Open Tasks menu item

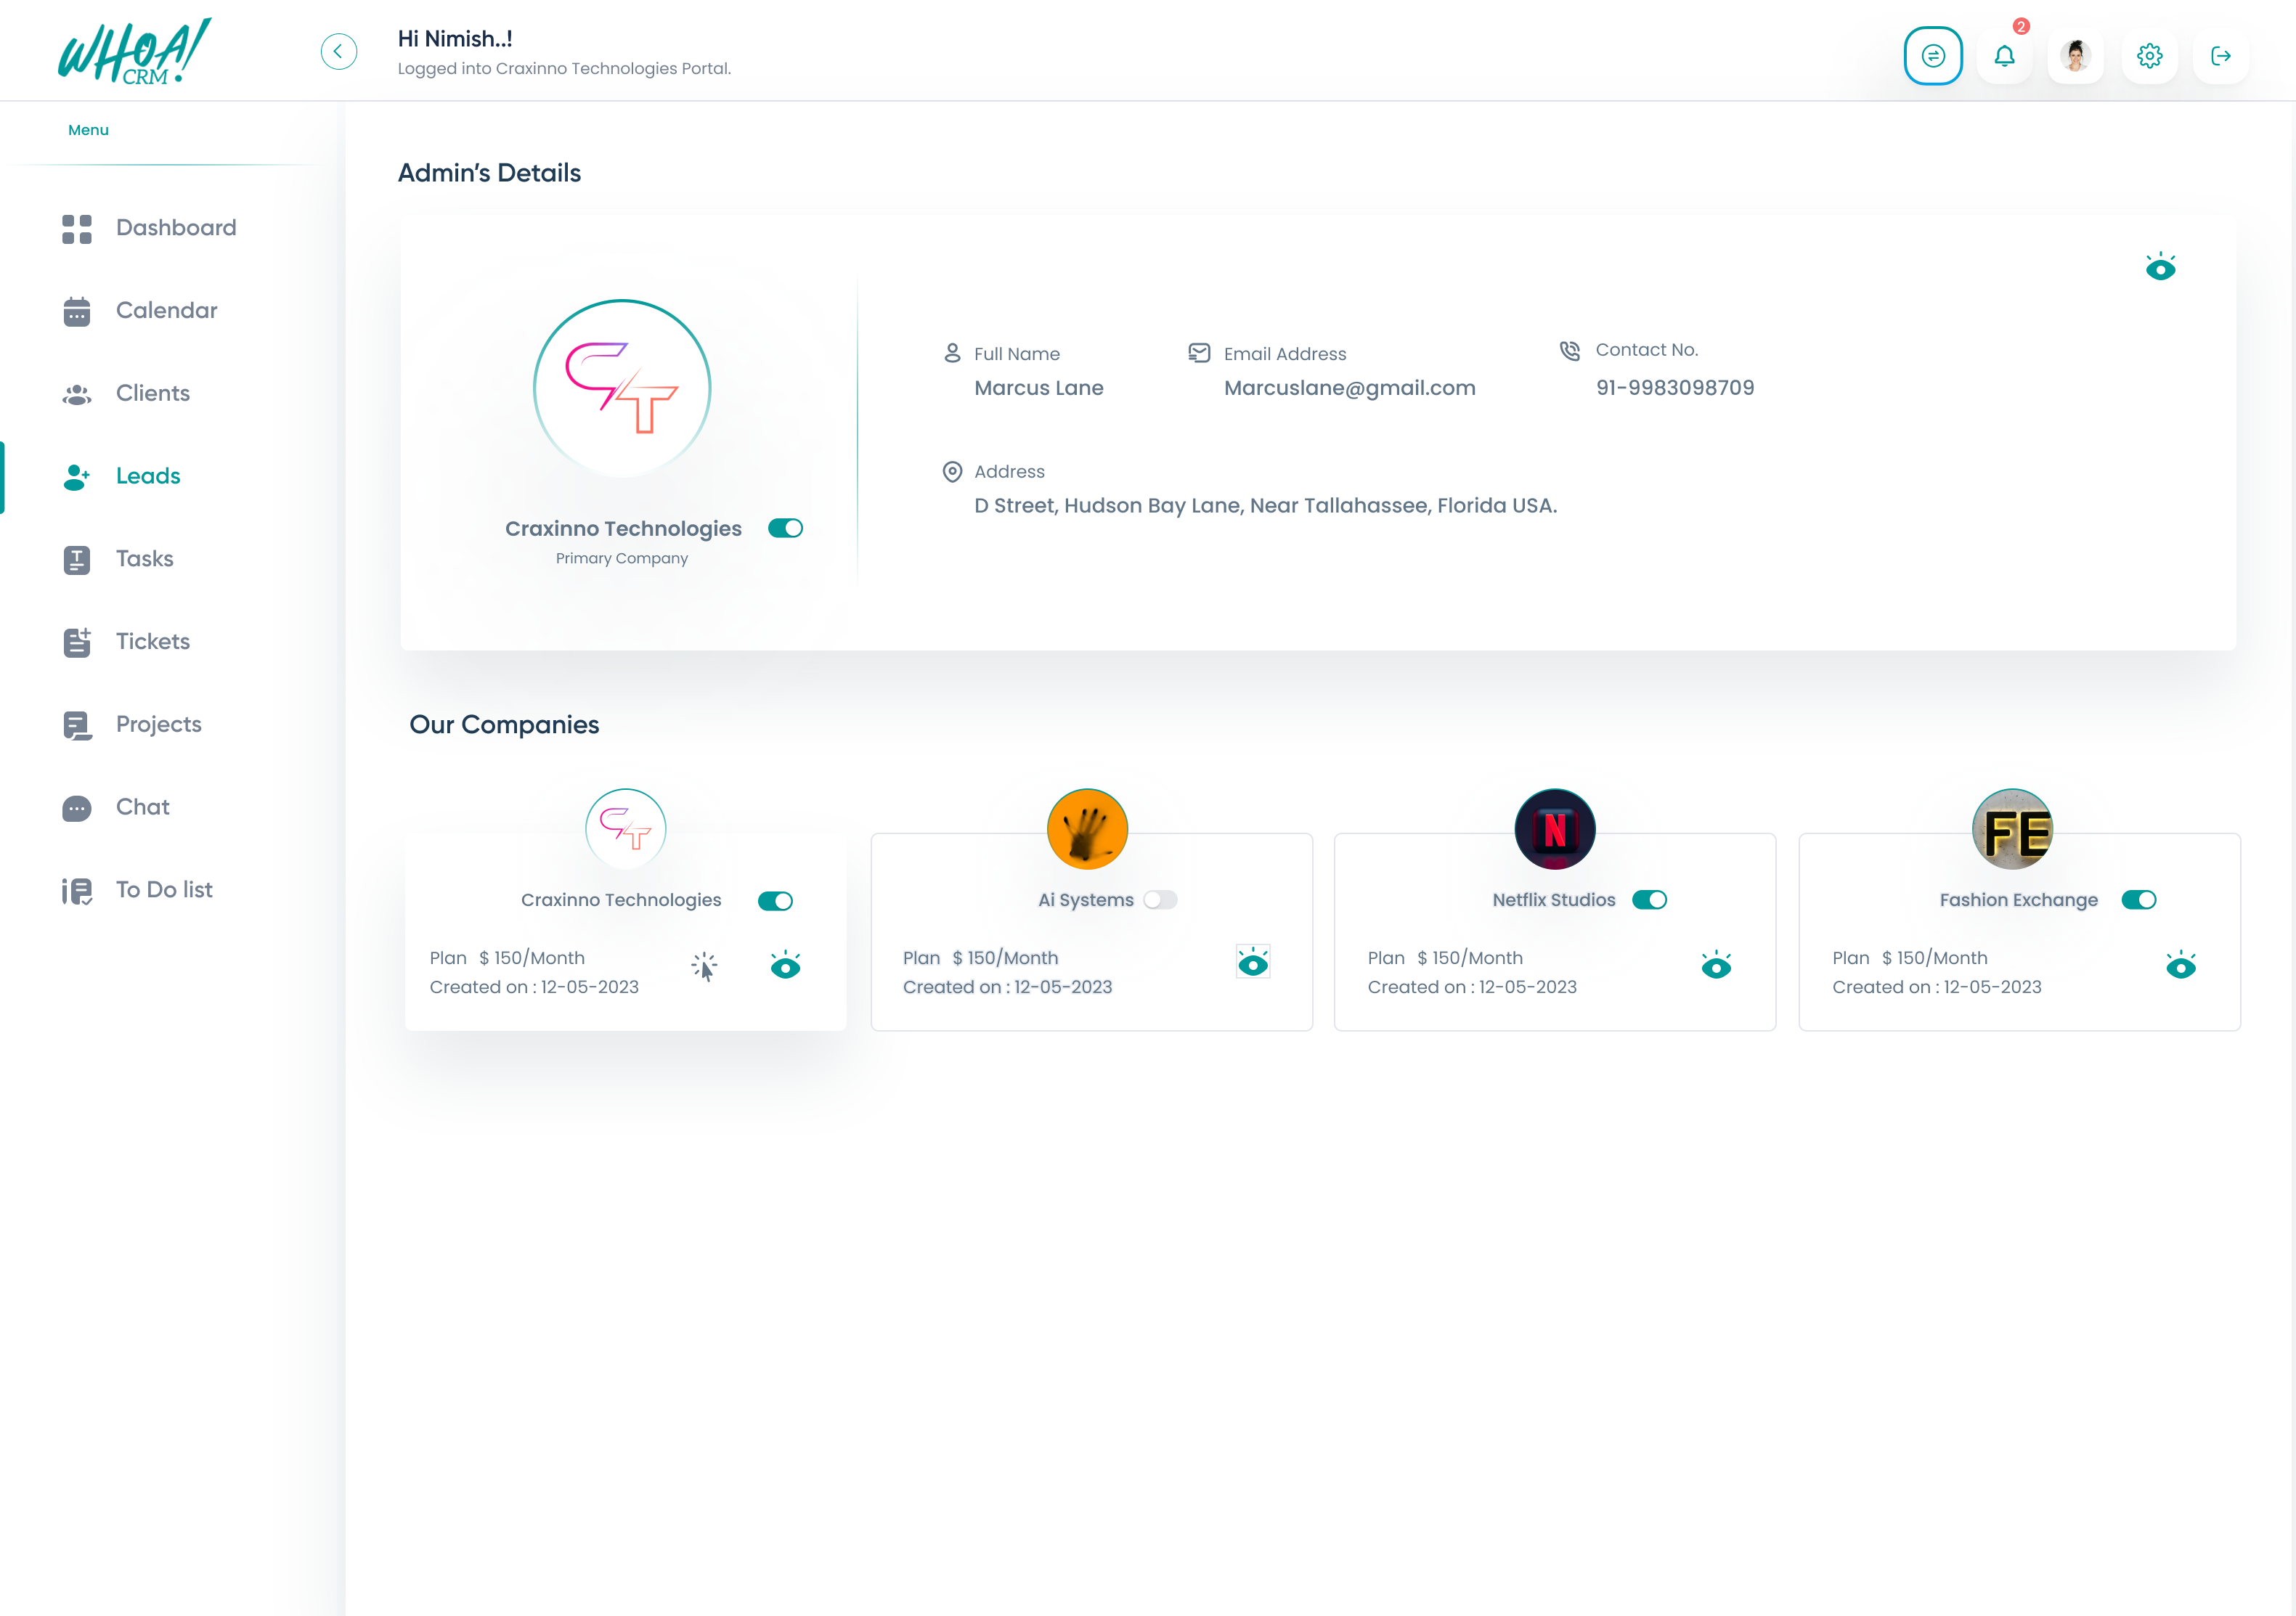tap(145, 559)
